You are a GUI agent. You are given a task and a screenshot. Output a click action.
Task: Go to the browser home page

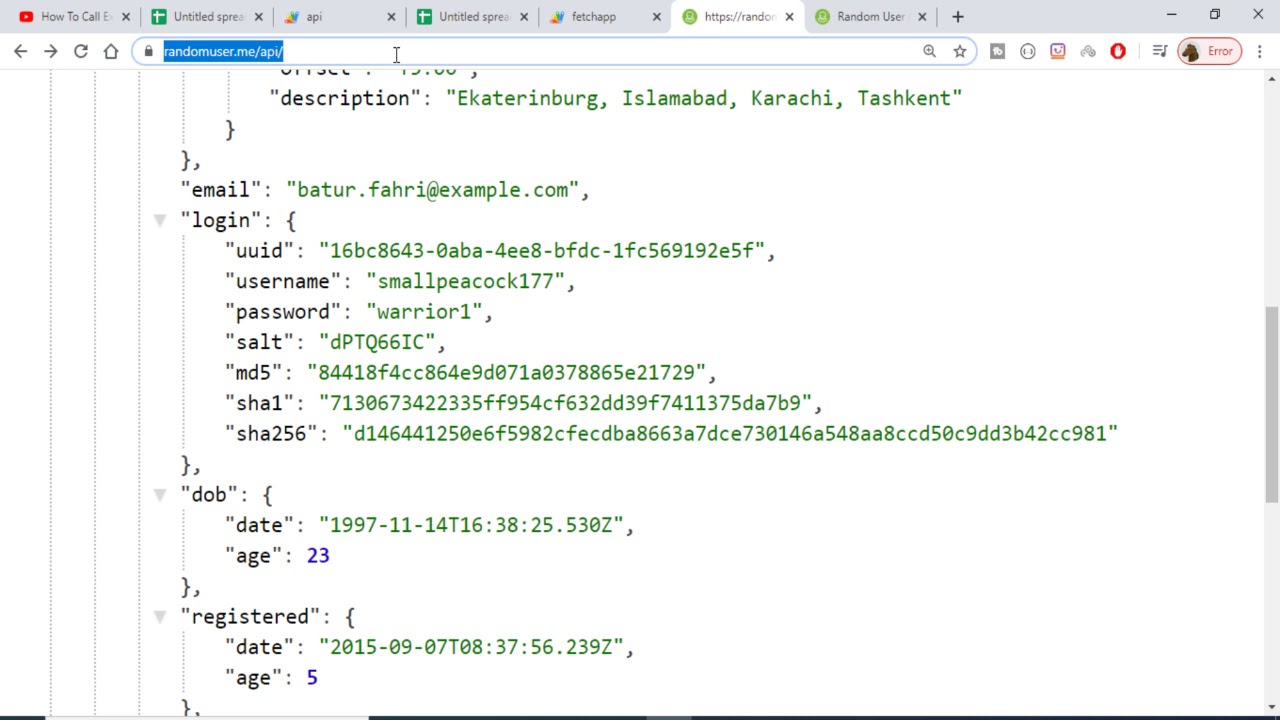point(111,51)
